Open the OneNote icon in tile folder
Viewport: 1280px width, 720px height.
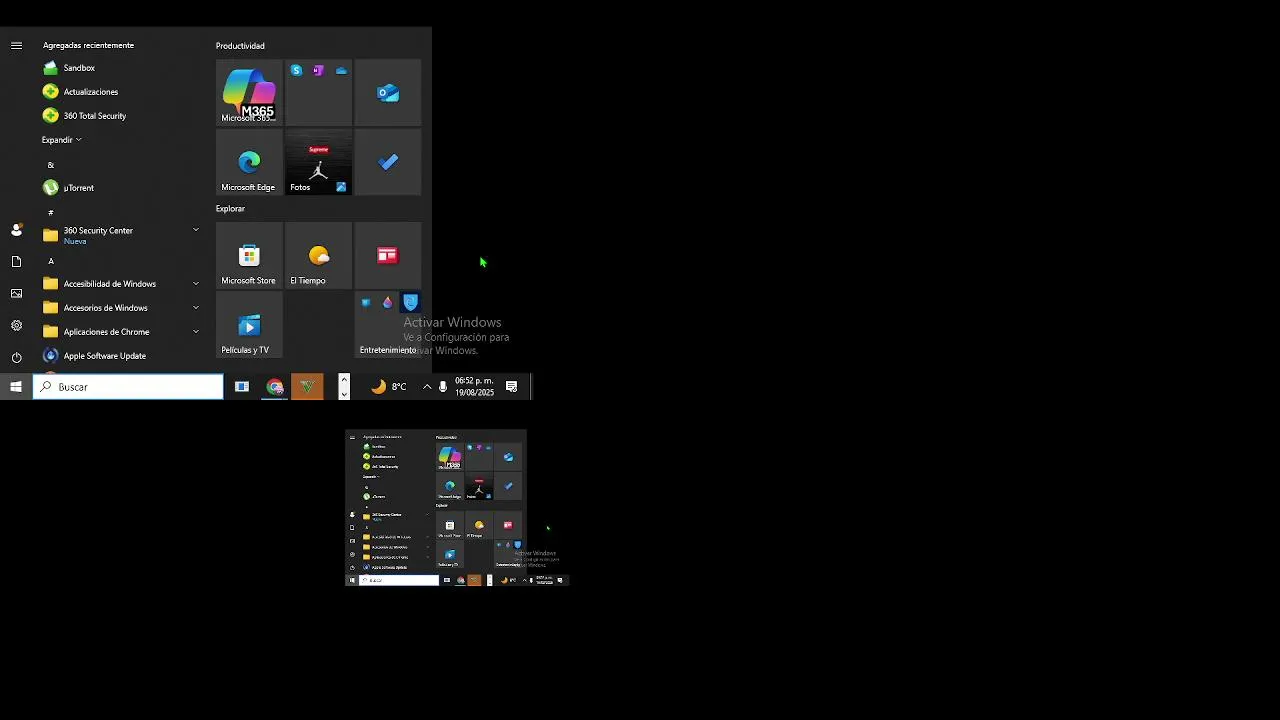point(318,70)
